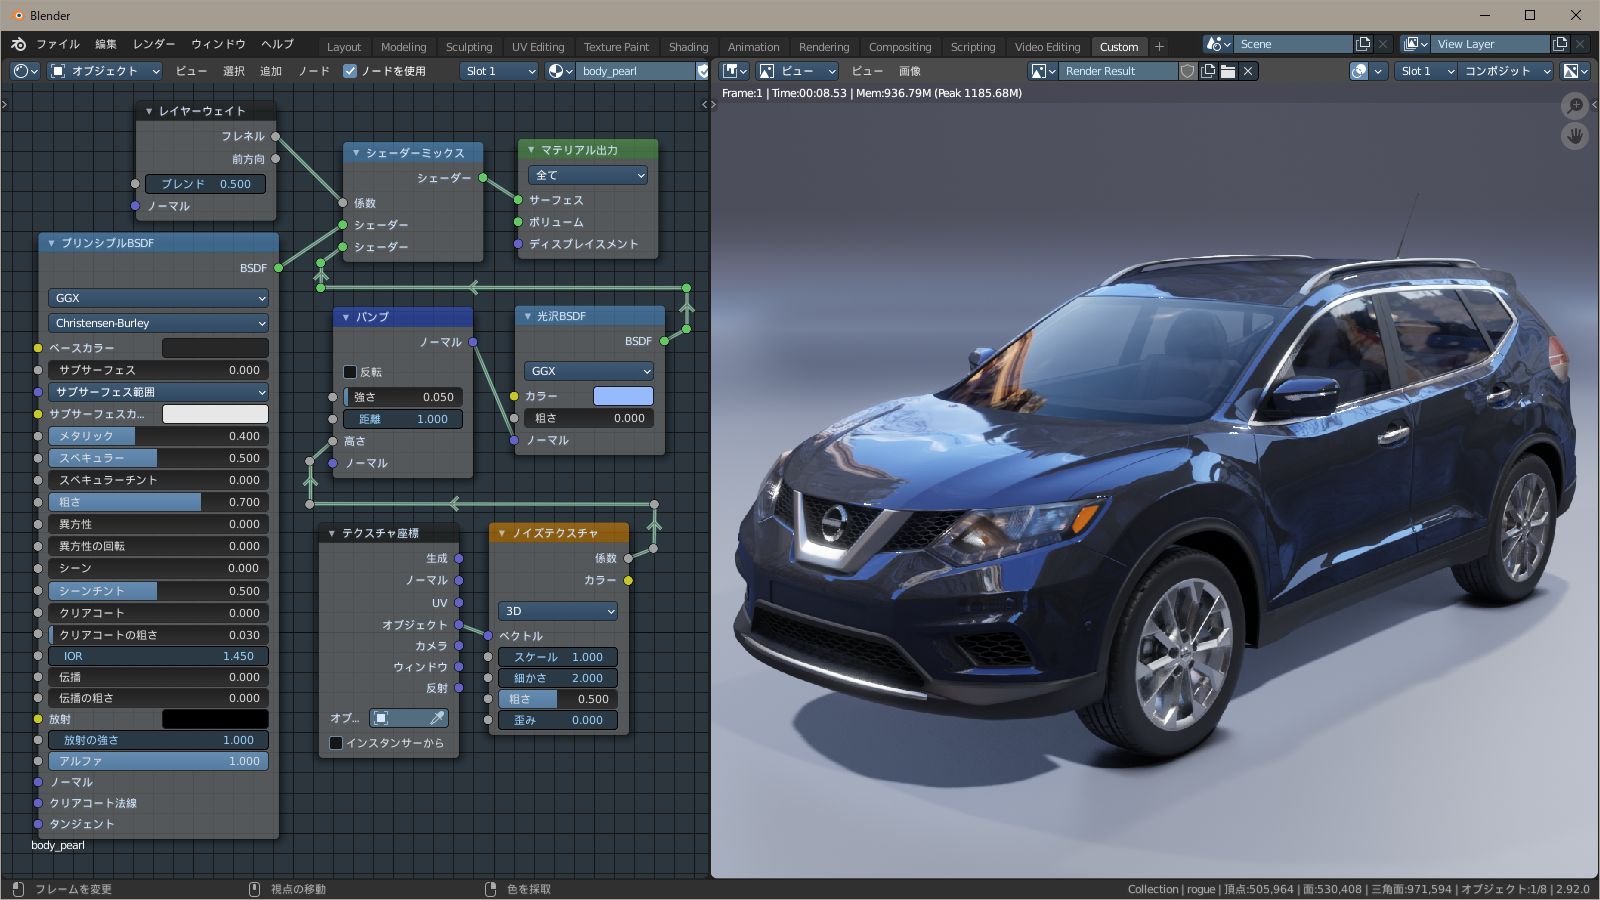The image size is (1600, 900).
Task: Open the render view Slot 1 dropdown
Action: [x=1426, y=71]
